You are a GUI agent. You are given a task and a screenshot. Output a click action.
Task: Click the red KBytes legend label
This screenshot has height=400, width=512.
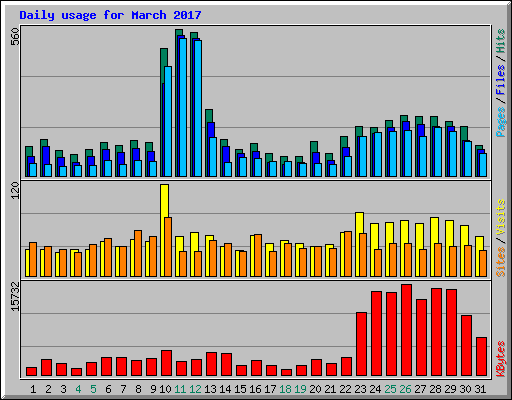coord(501,359)
